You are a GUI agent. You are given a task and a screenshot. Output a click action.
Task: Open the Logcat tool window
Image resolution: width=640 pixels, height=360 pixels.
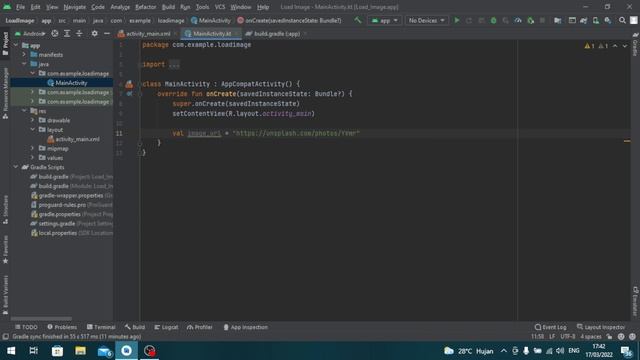(166, 327)
